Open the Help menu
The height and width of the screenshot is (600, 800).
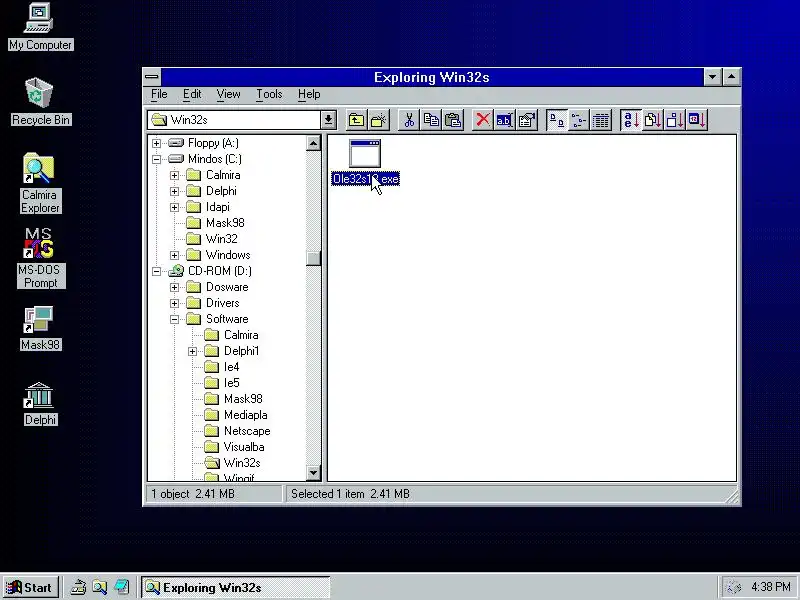click(x=309, y=94)
